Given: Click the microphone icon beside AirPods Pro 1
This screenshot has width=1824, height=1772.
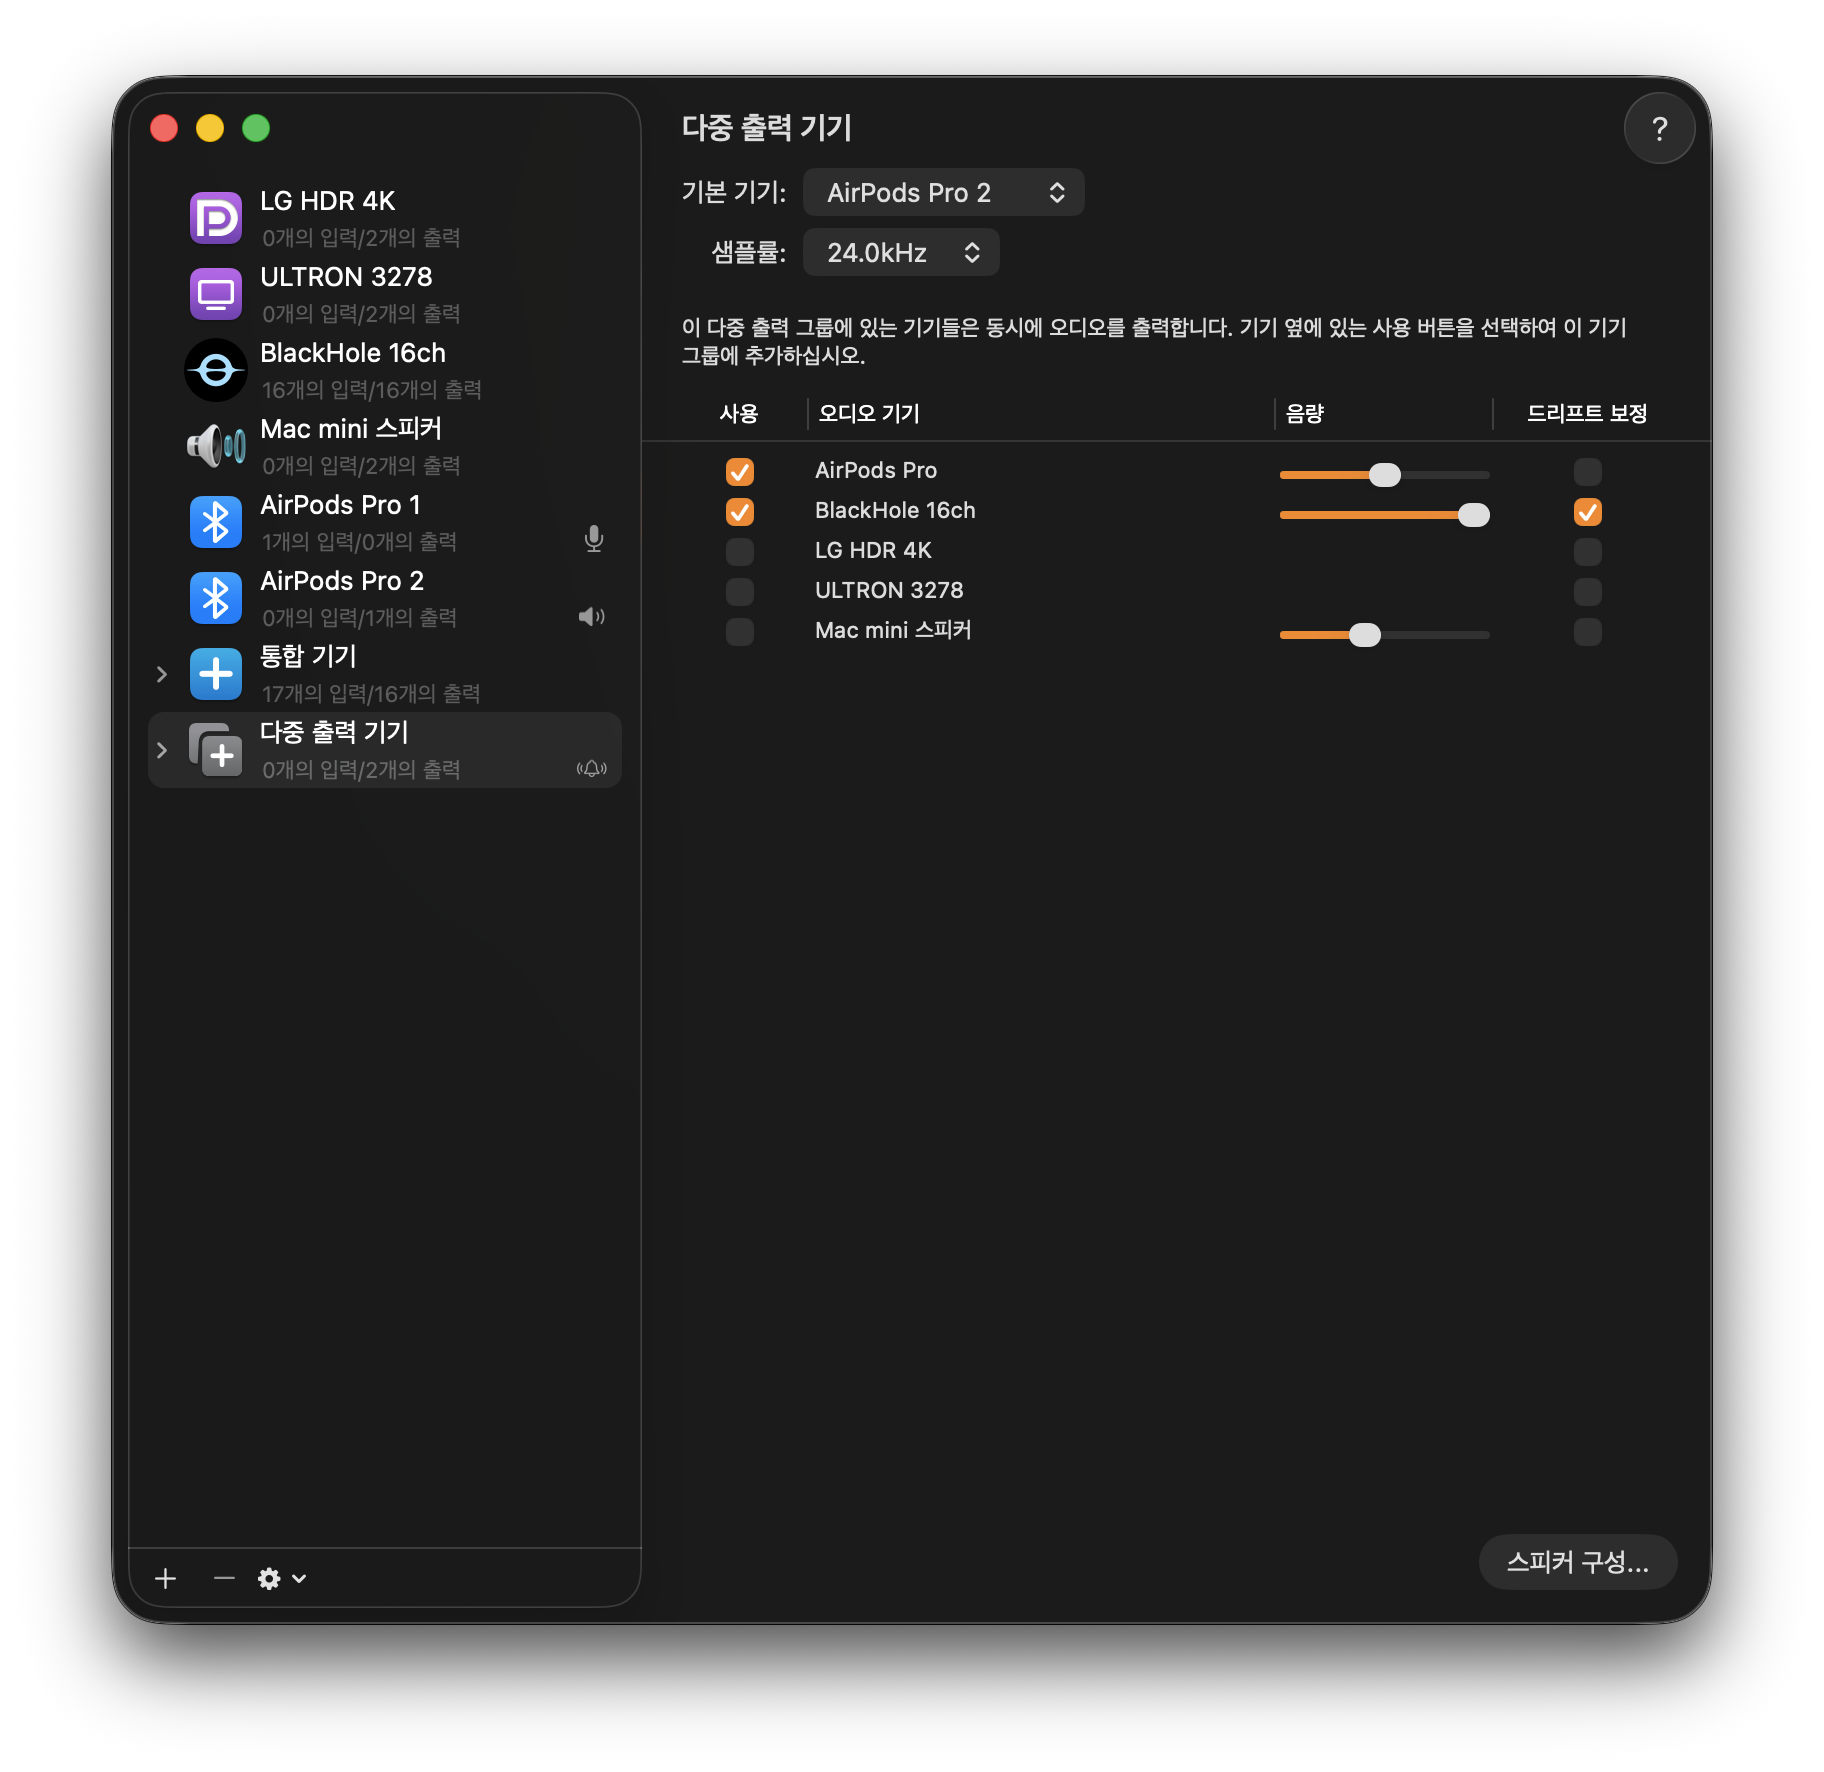Looking at the screenshot, I should [593, 539].
